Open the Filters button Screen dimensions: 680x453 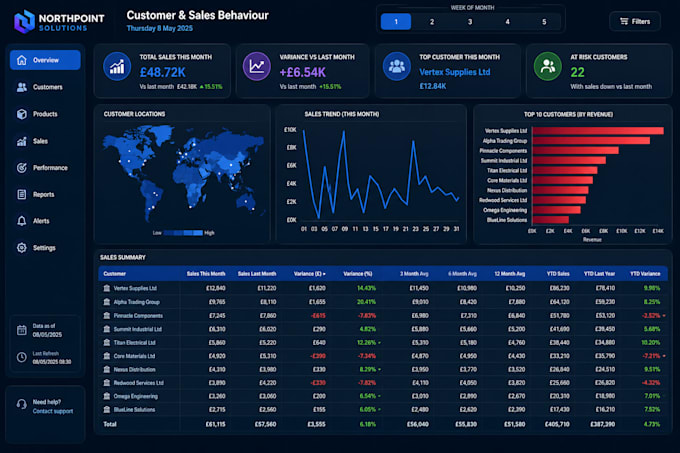coord(635,21)
